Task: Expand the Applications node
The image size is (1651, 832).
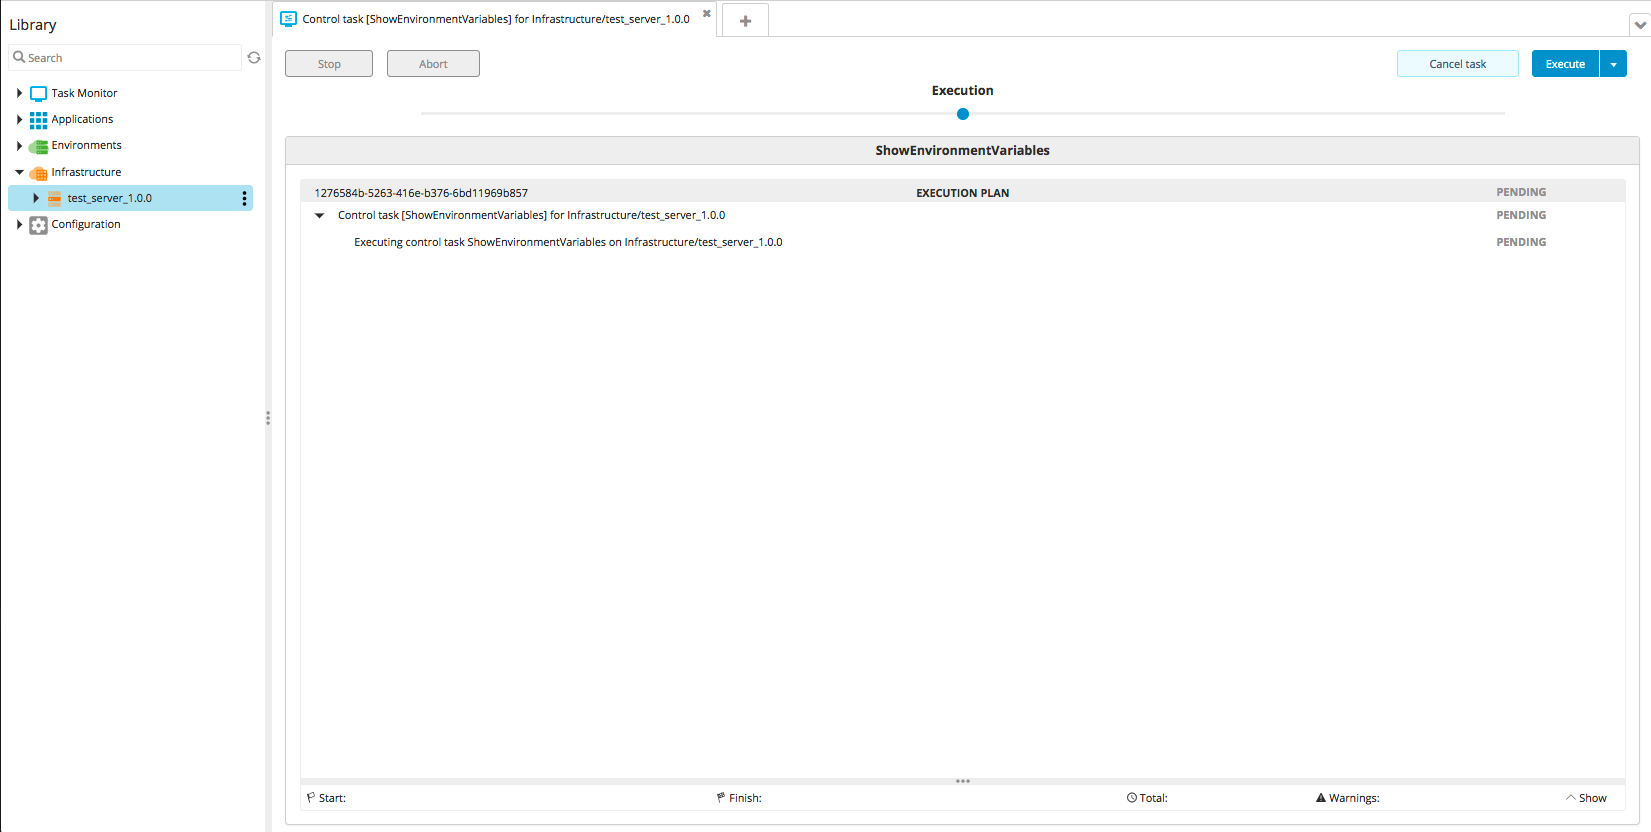Action: click(19, 119)
